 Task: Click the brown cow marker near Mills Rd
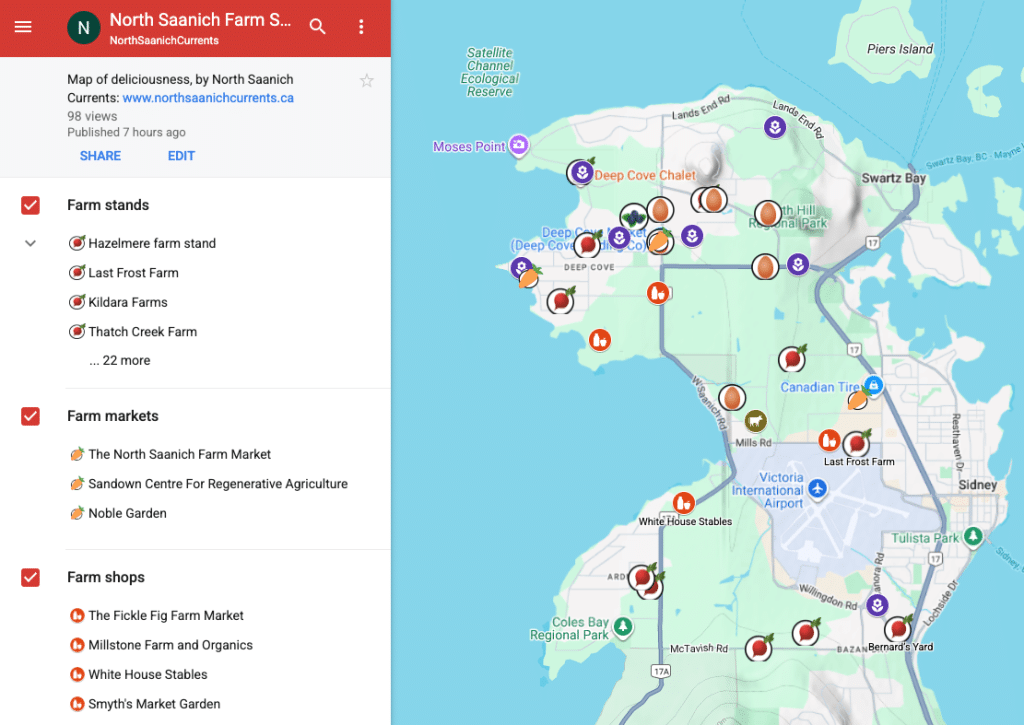click(x=755, y=421)
